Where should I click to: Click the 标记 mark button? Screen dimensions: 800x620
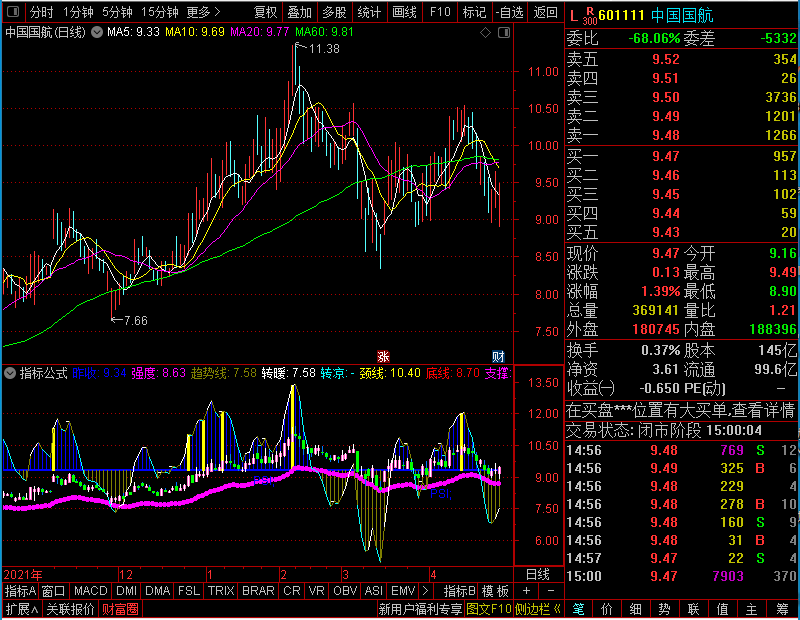coord(474,12)
